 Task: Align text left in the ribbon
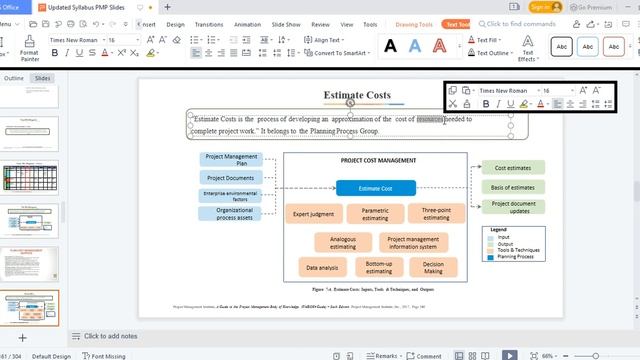click(196, 53)
